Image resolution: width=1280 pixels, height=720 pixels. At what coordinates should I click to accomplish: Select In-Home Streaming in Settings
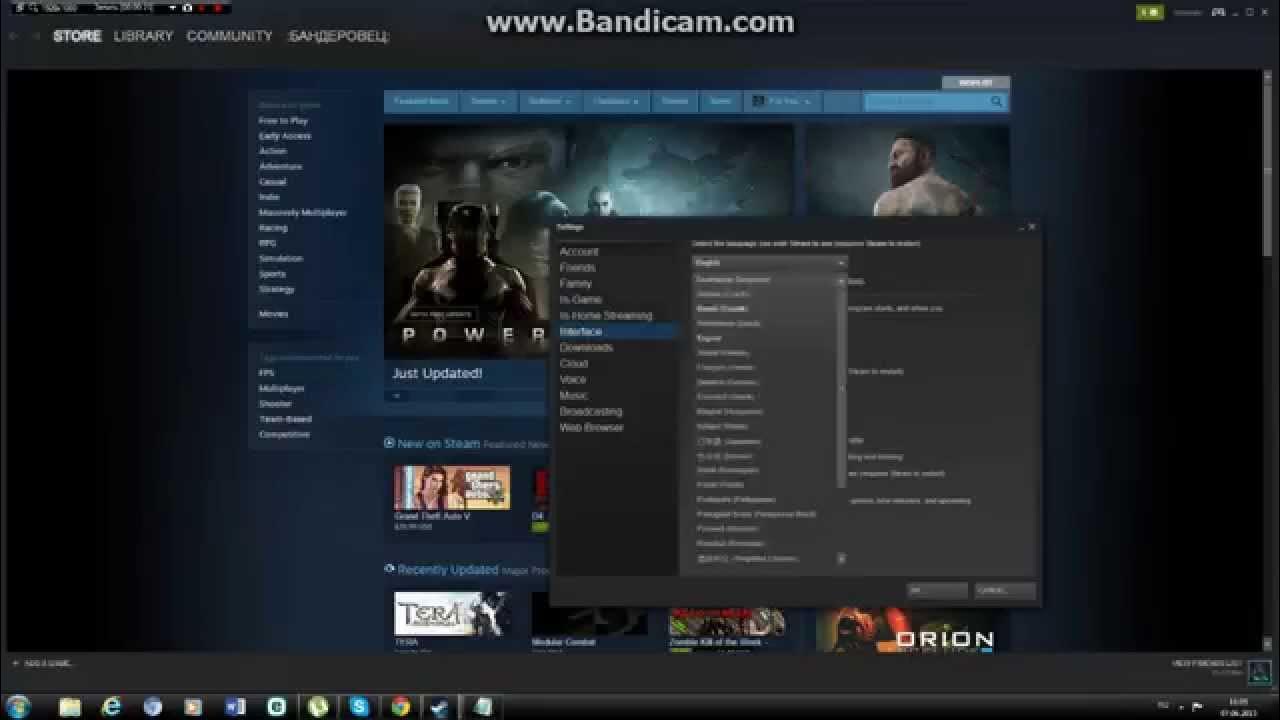(605, 316)
